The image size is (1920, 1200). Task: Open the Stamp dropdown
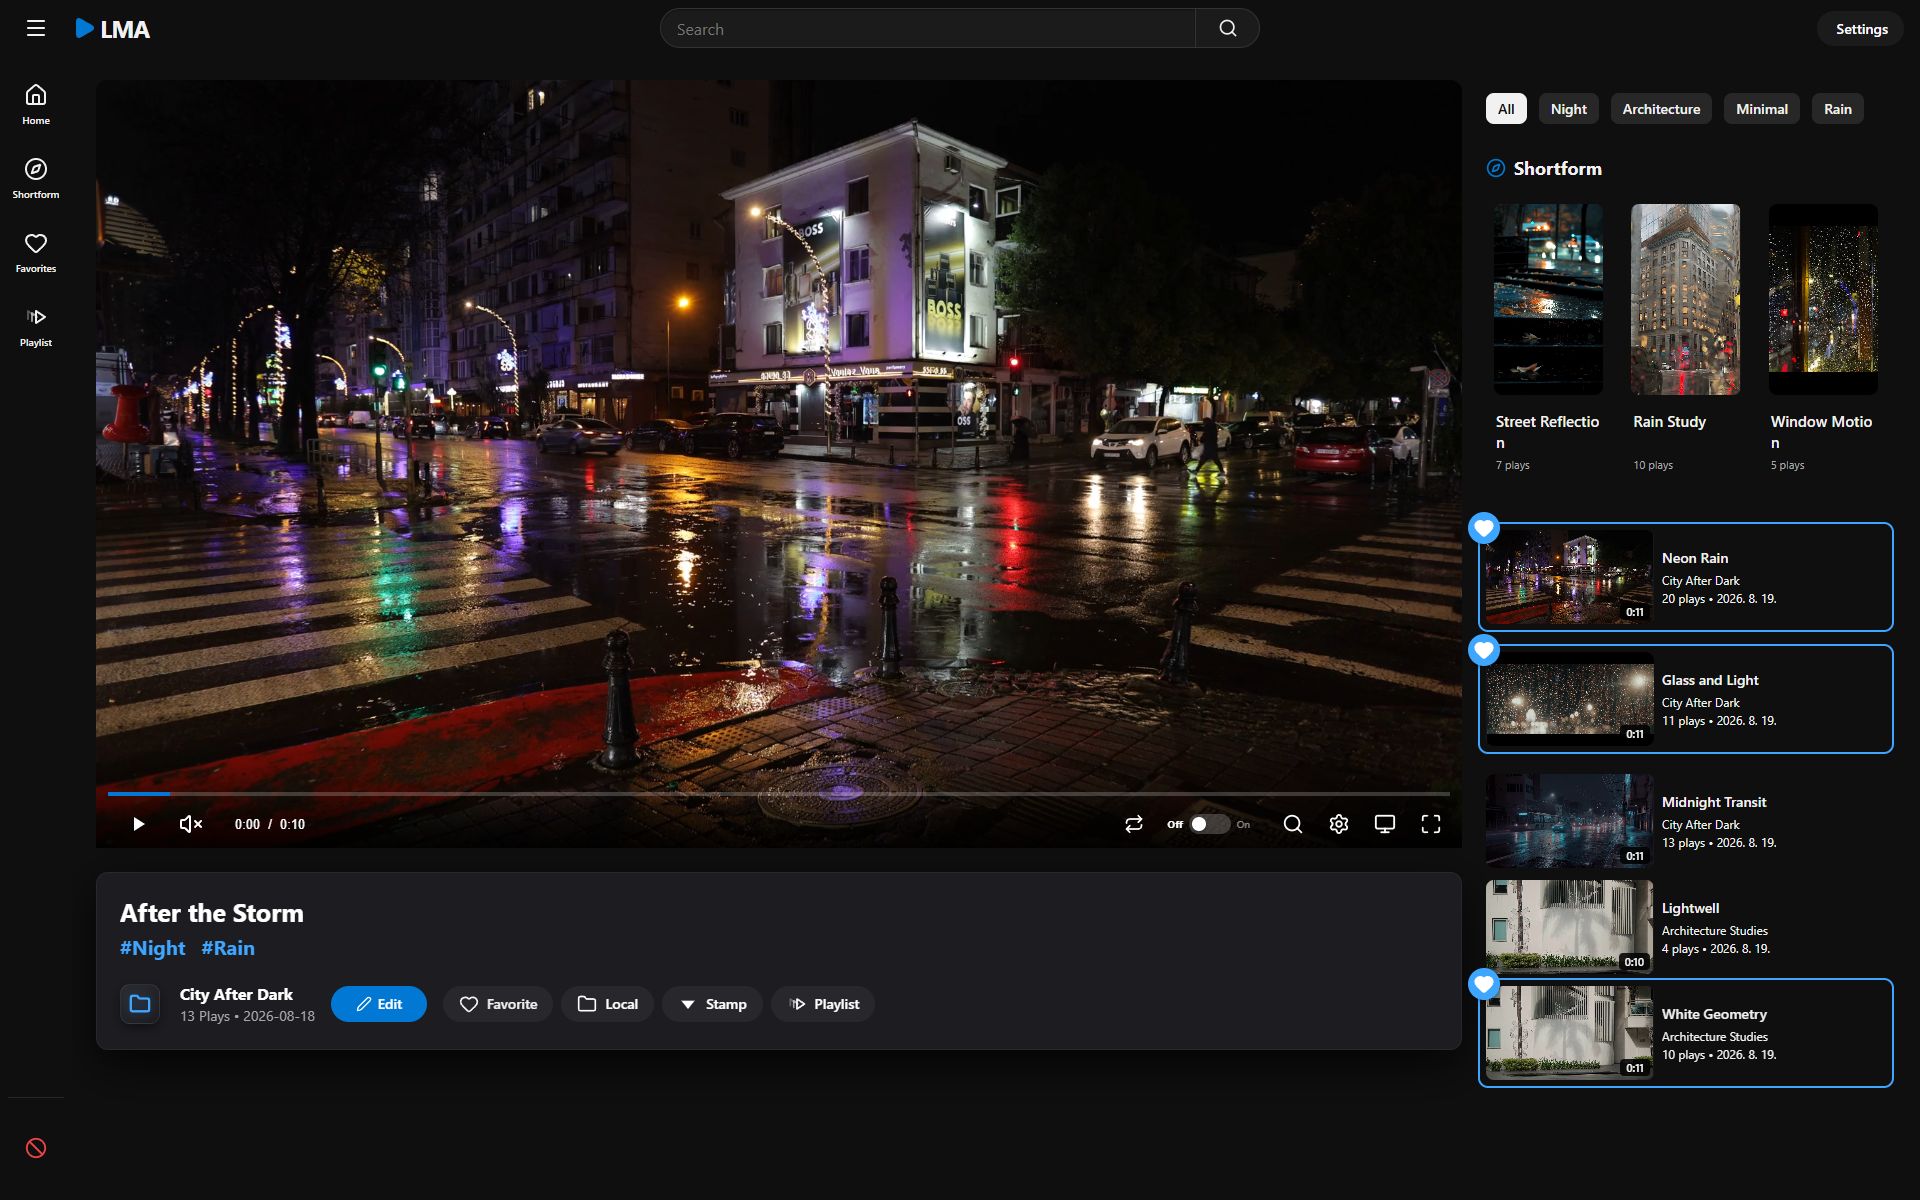tap(713, 1004)
